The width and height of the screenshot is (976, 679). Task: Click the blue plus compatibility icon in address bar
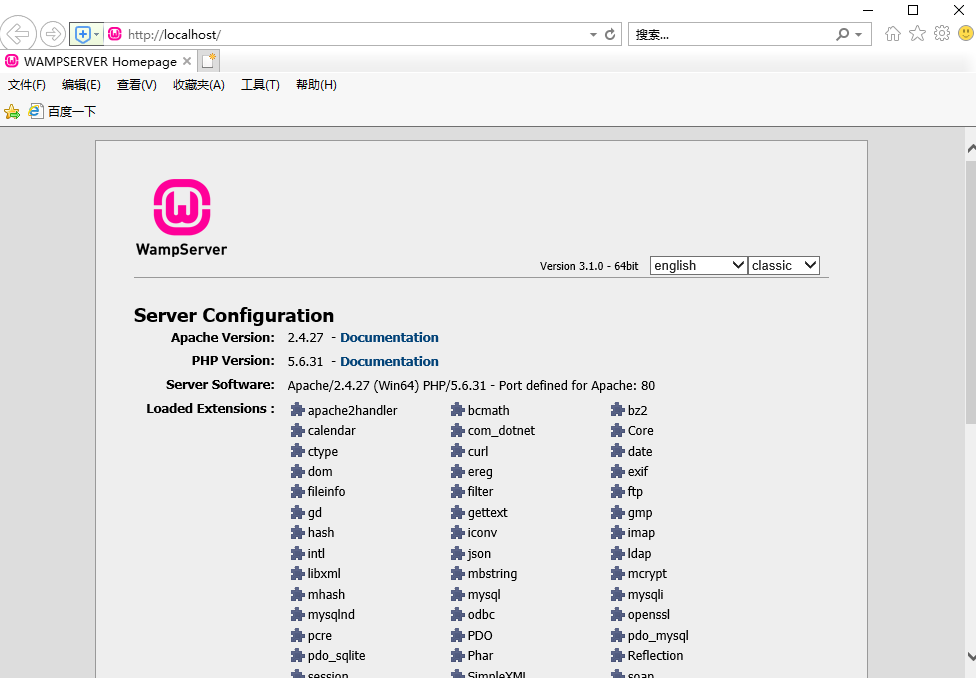[x=83, y=34]
